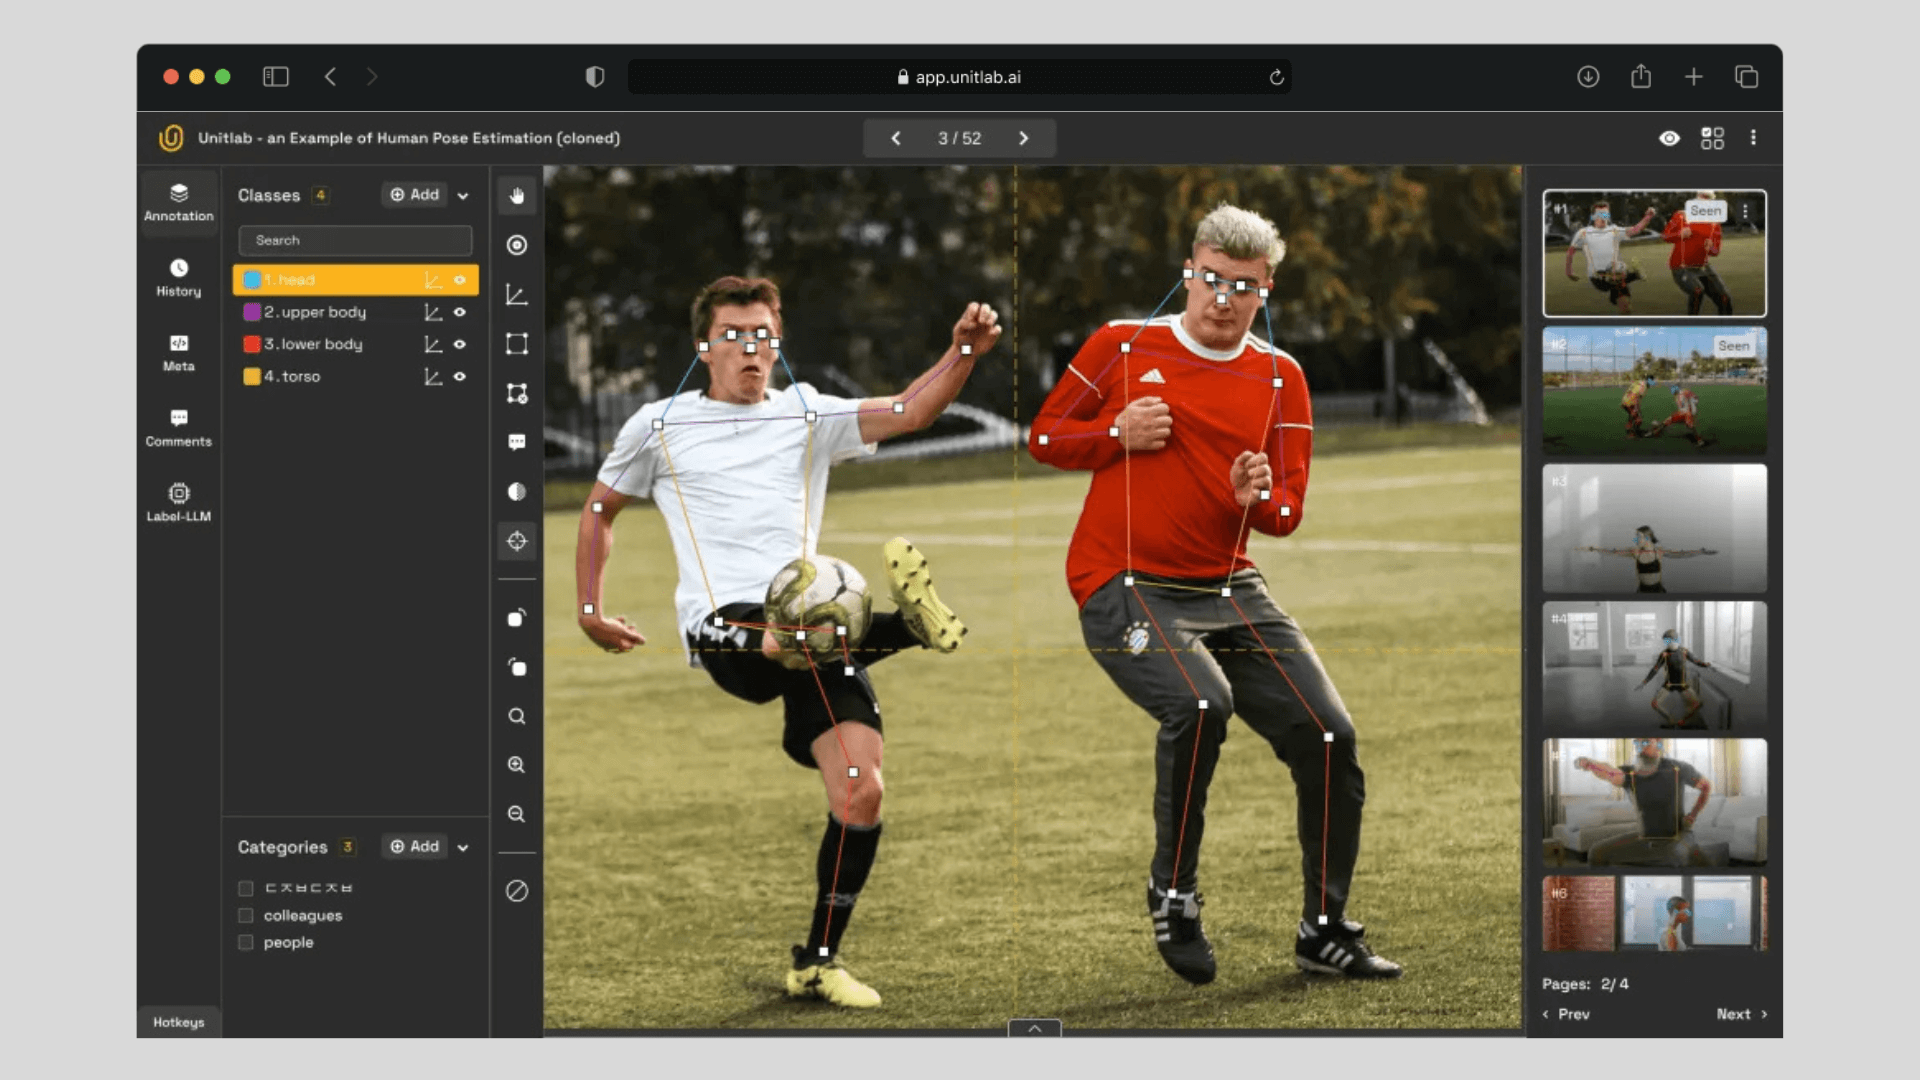Check the colleagues category checkbox
Viewport: 1920px width, 1080px height.
[244, 915]
